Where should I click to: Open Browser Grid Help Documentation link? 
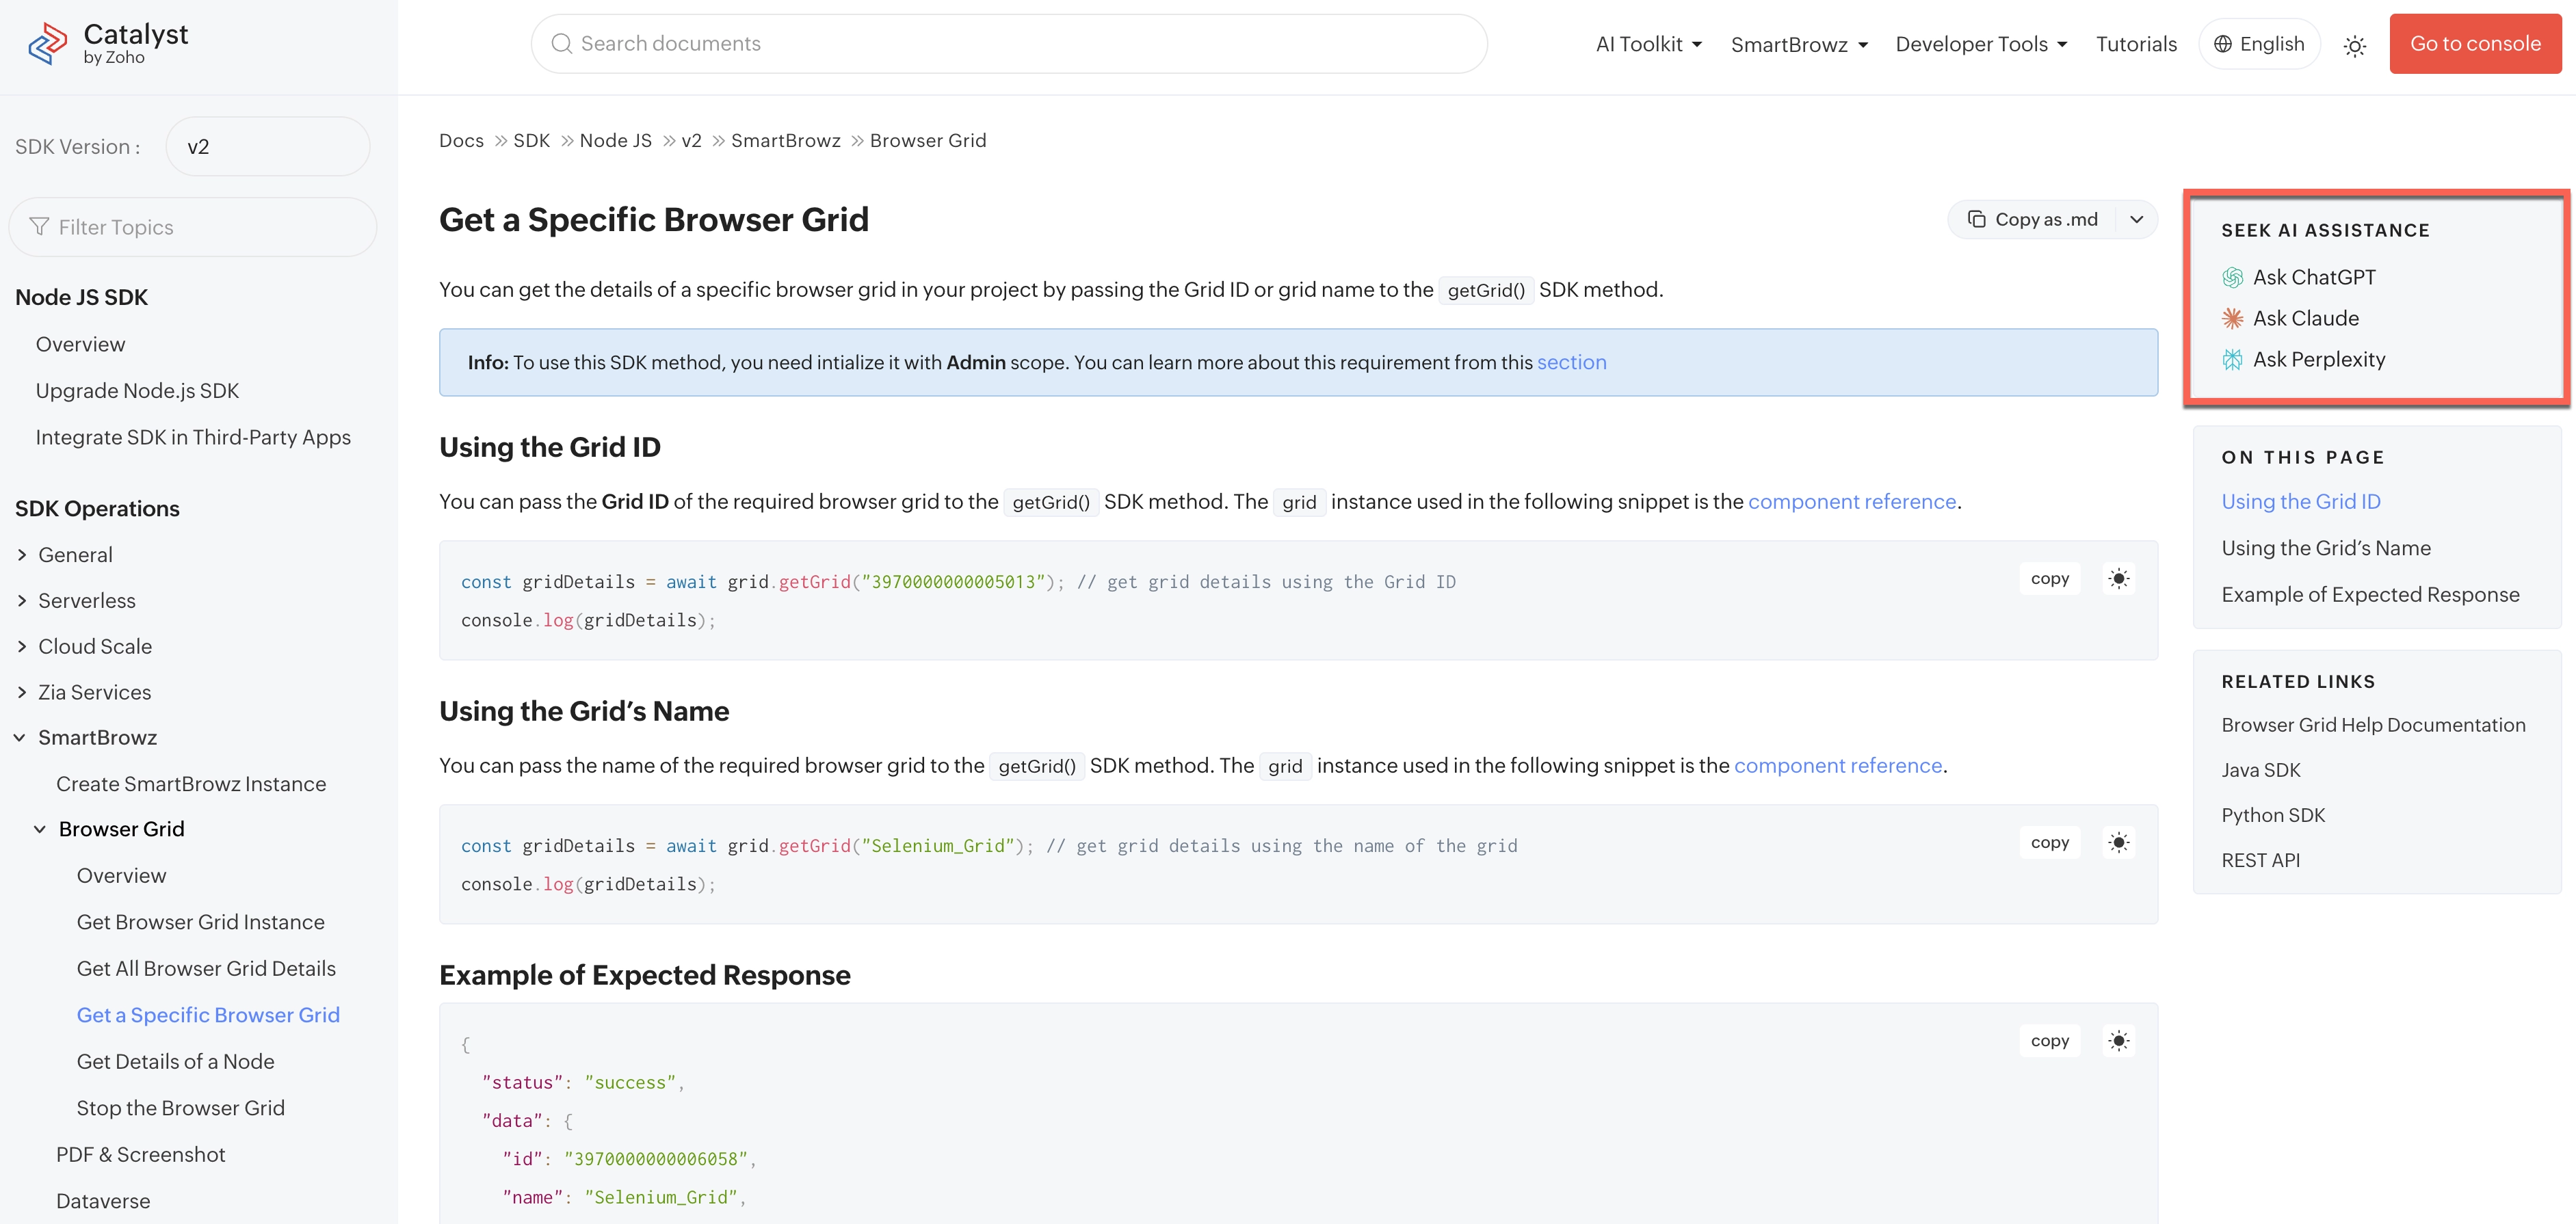[x=2373, y=725]
